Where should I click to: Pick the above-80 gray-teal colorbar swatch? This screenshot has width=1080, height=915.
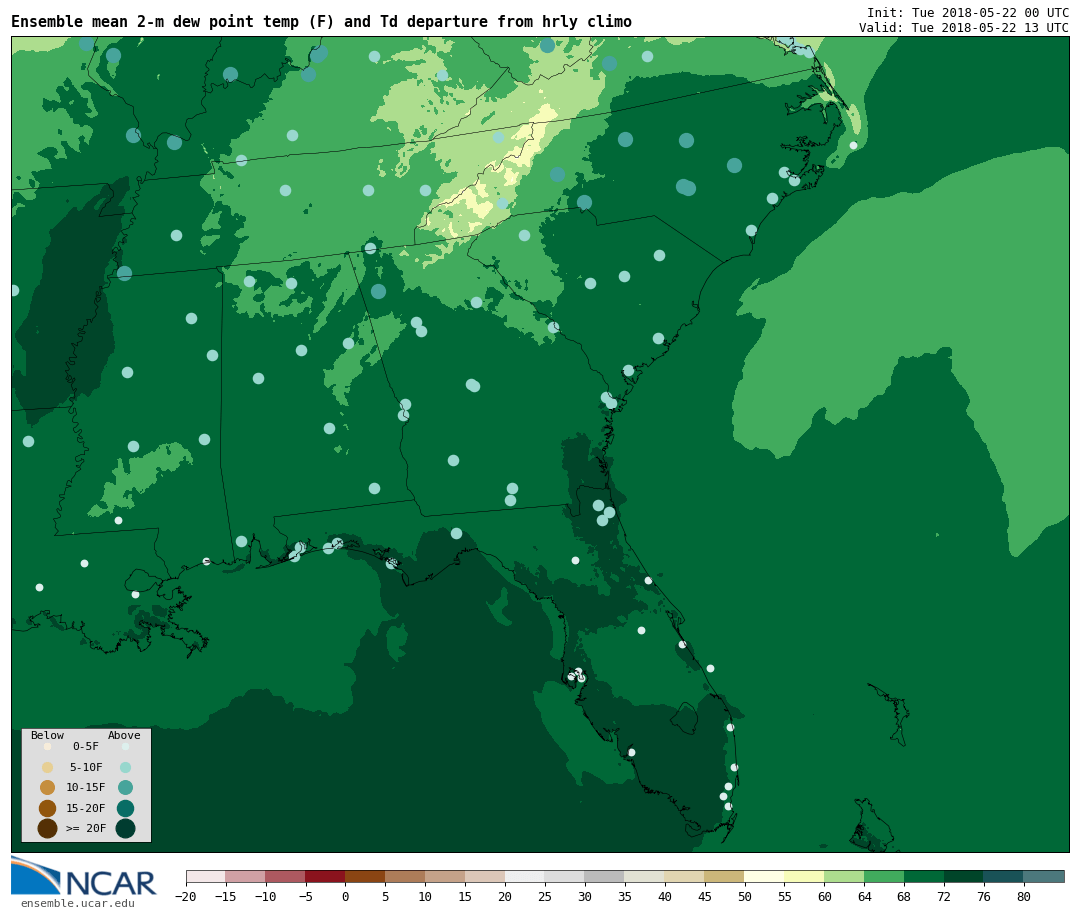(1045, 877)
